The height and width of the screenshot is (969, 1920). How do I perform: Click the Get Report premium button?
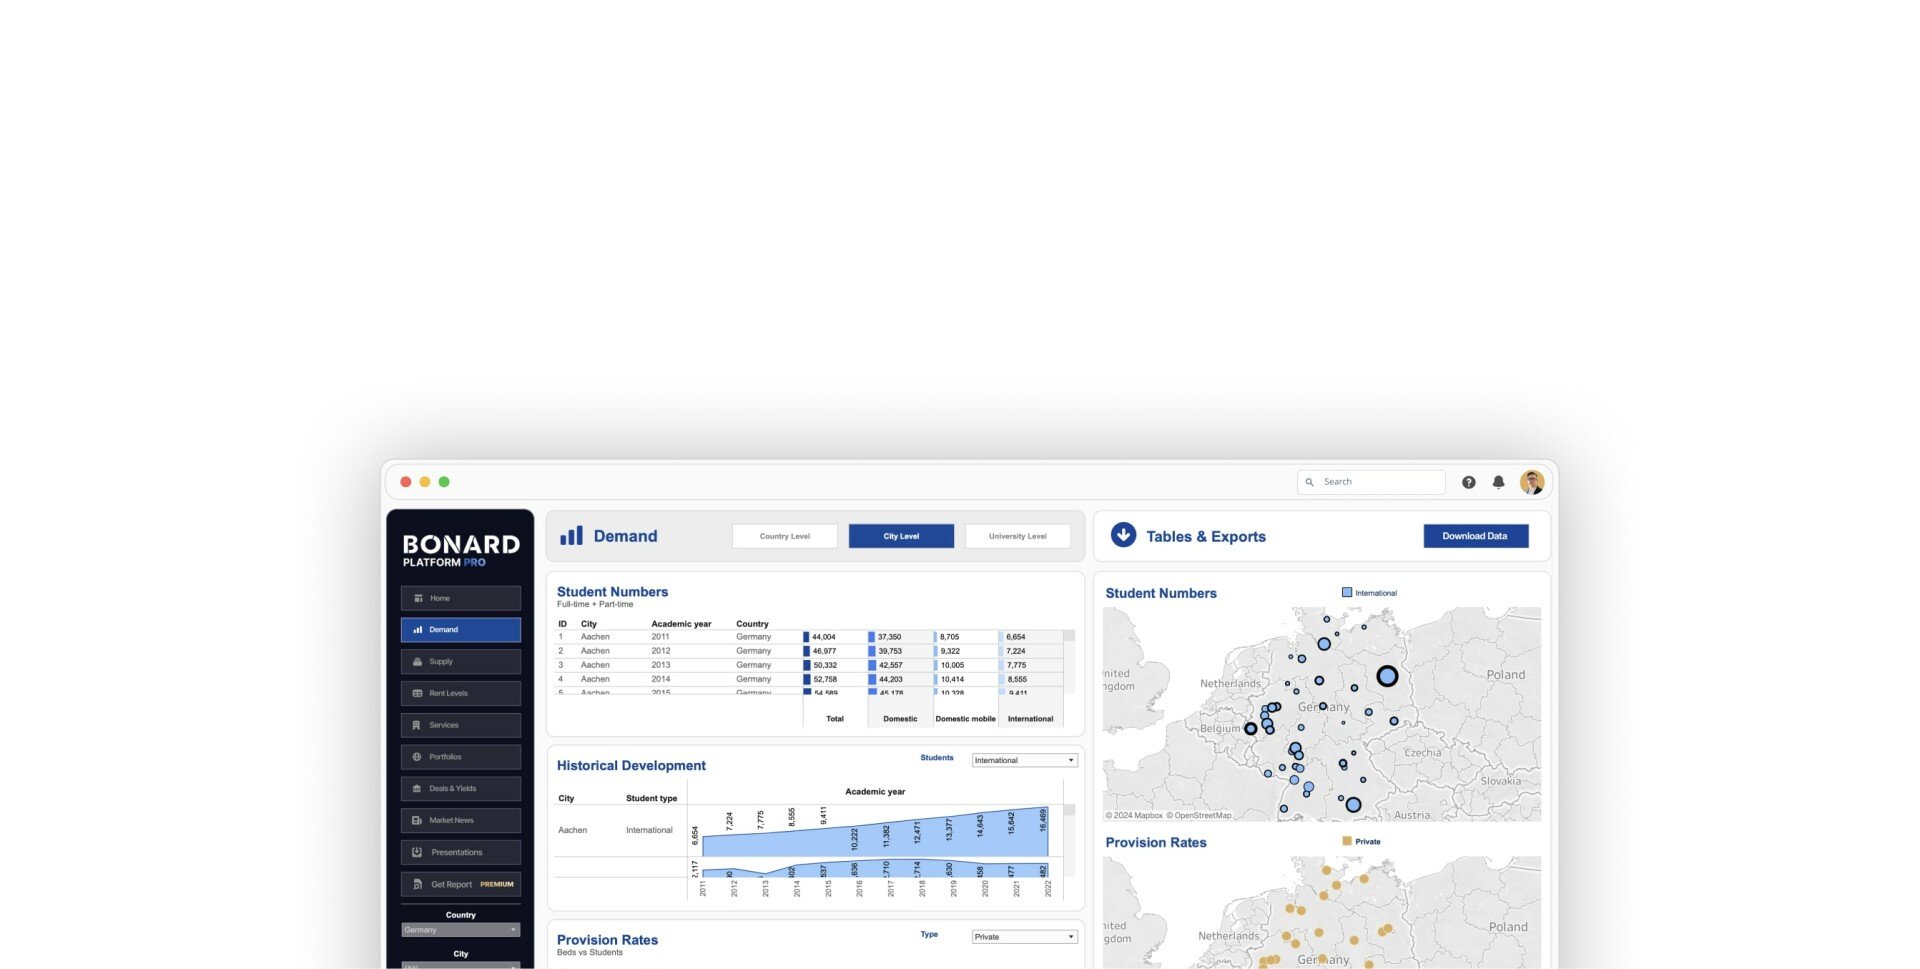click(460, 884)
